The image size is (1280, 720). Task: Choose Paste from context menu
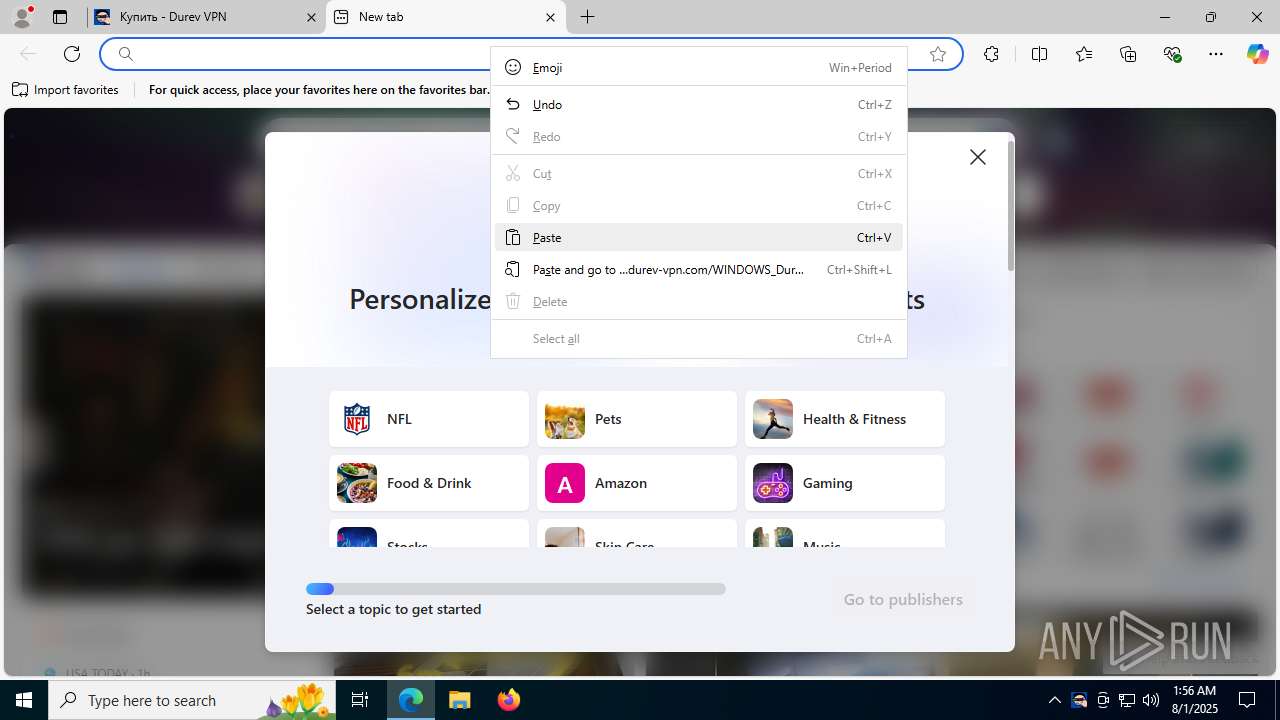699,237
